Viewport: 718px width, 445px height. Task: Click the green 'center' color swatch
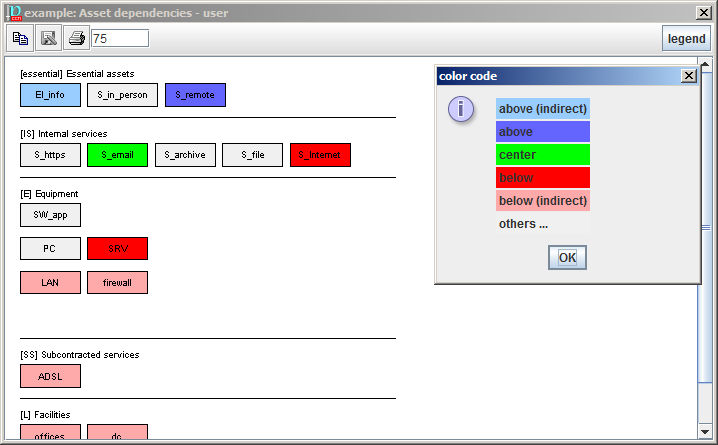click(x=543, y=155)
